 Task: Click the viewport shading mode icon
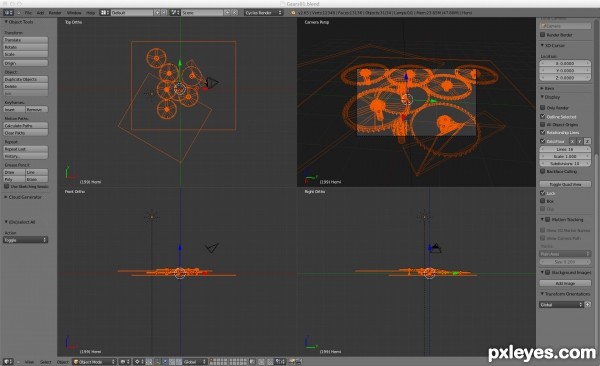124,361
